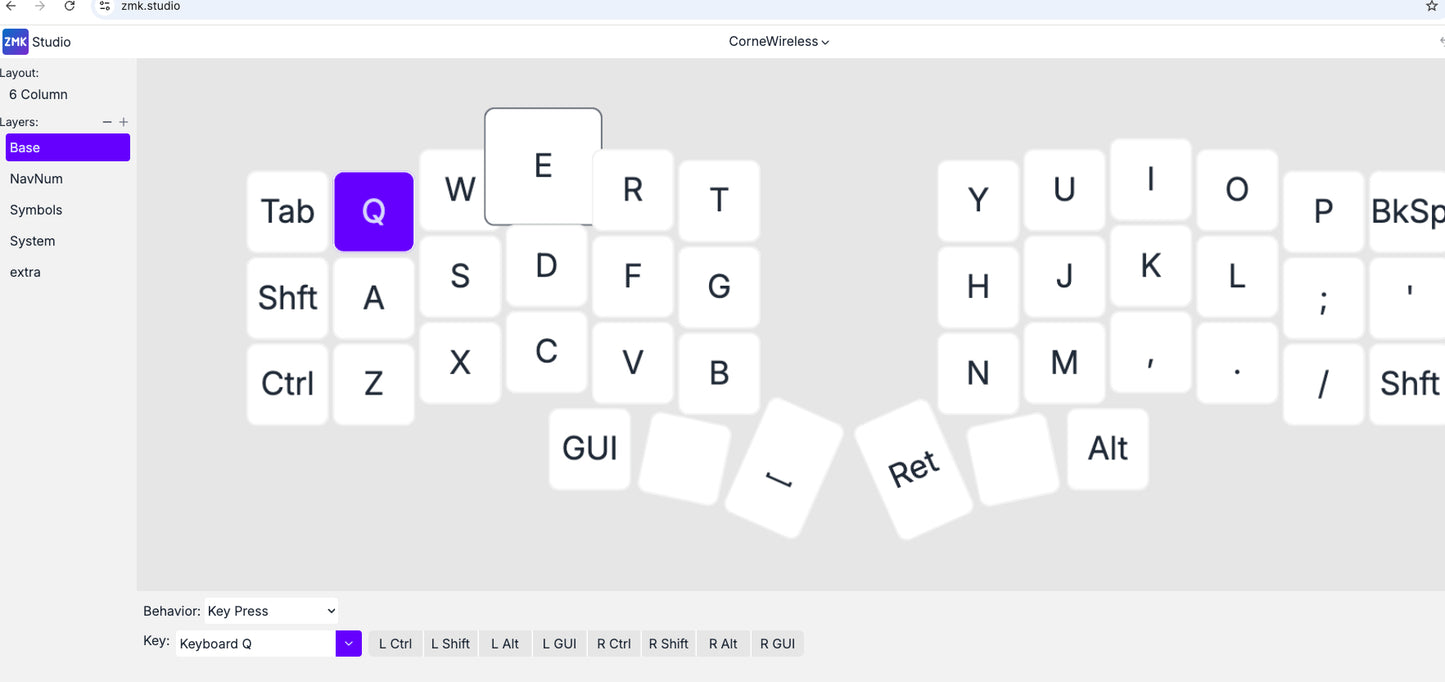
Task: Add a new layer with the plus icon
Action: pyautogui.click(x=123, y=121)
